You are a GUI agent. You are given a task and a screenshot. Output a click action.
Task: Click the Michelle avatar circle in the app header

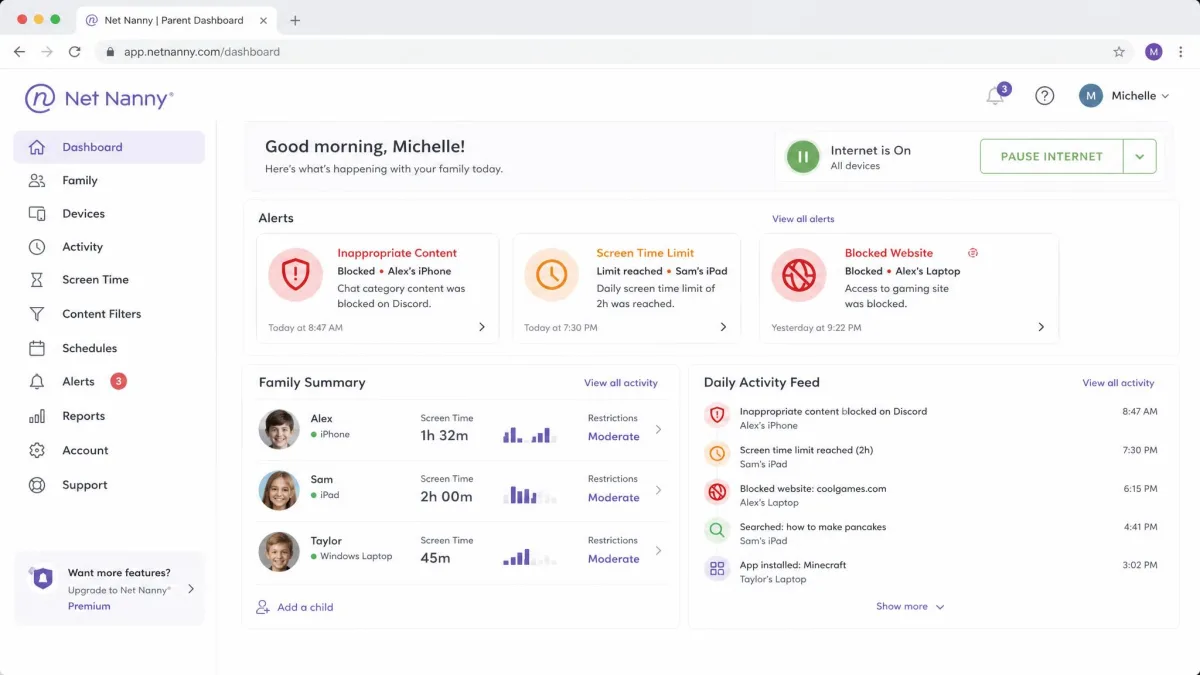(x=1090, y=96)
